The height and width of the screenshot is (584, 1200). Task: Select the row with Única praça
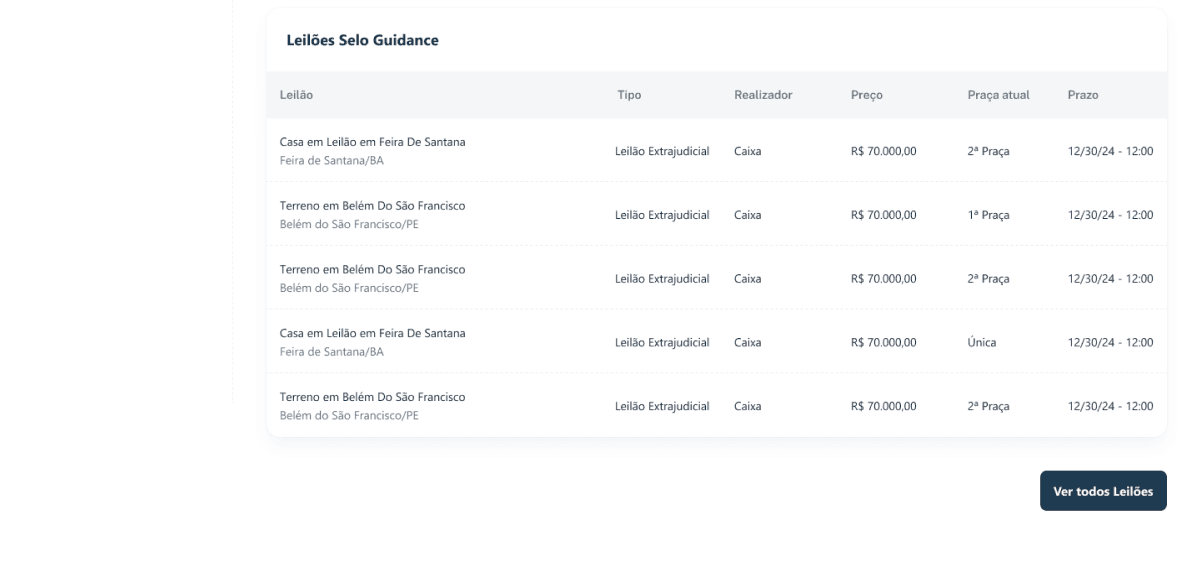(717, 342)
